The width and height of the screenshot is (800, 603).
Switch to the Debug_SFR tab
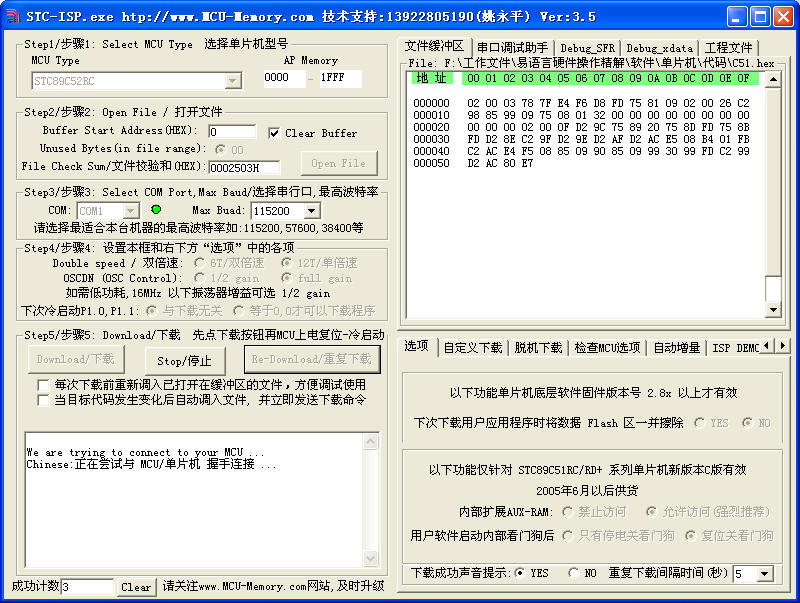point(587,48)
